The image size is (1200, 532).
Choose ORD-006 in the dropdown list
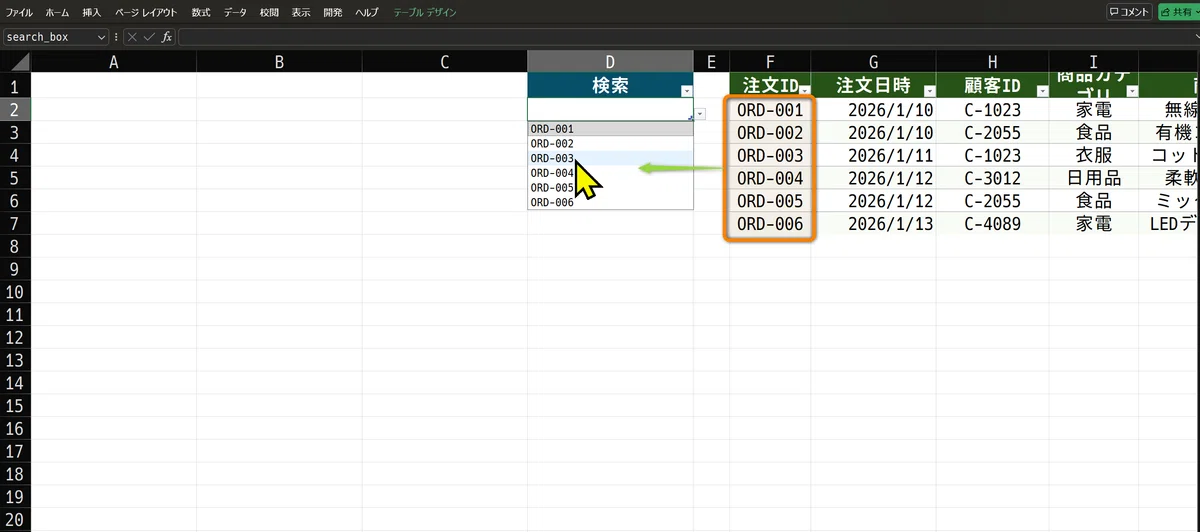point(610,202)
